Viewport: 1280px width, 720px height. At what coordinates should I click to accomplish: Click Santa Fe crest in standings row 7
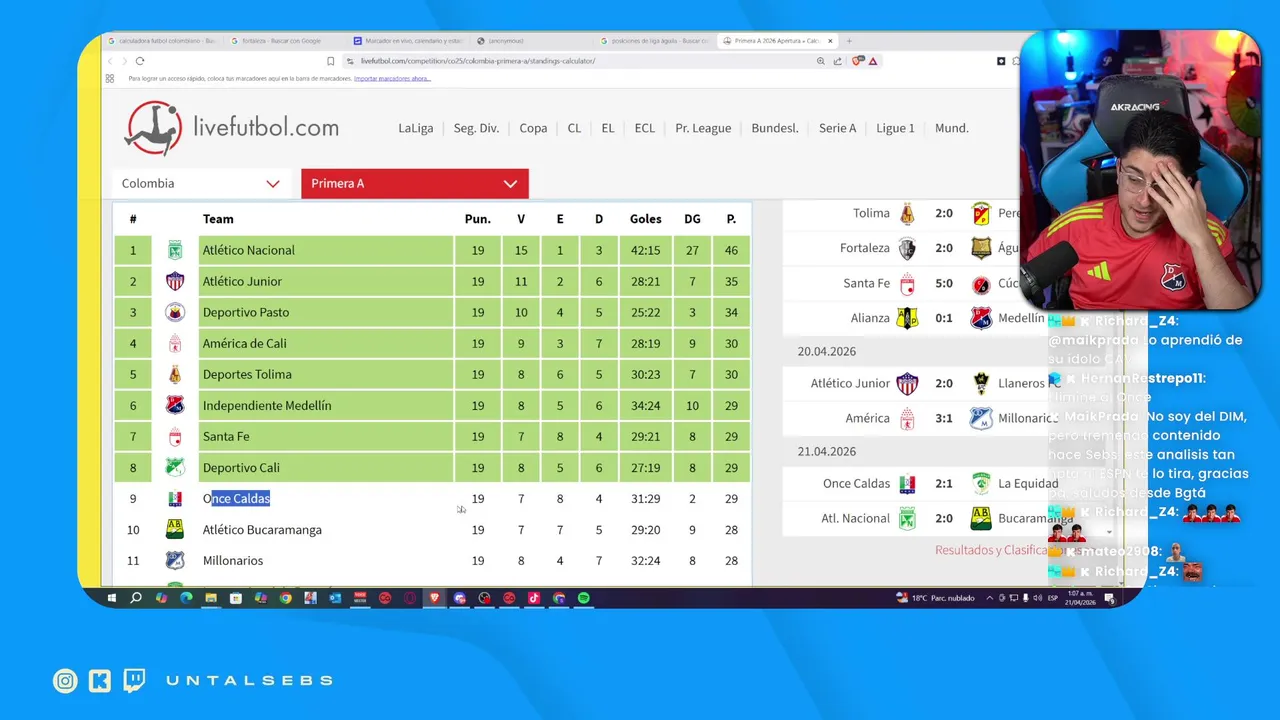click(x=175, y=436)
